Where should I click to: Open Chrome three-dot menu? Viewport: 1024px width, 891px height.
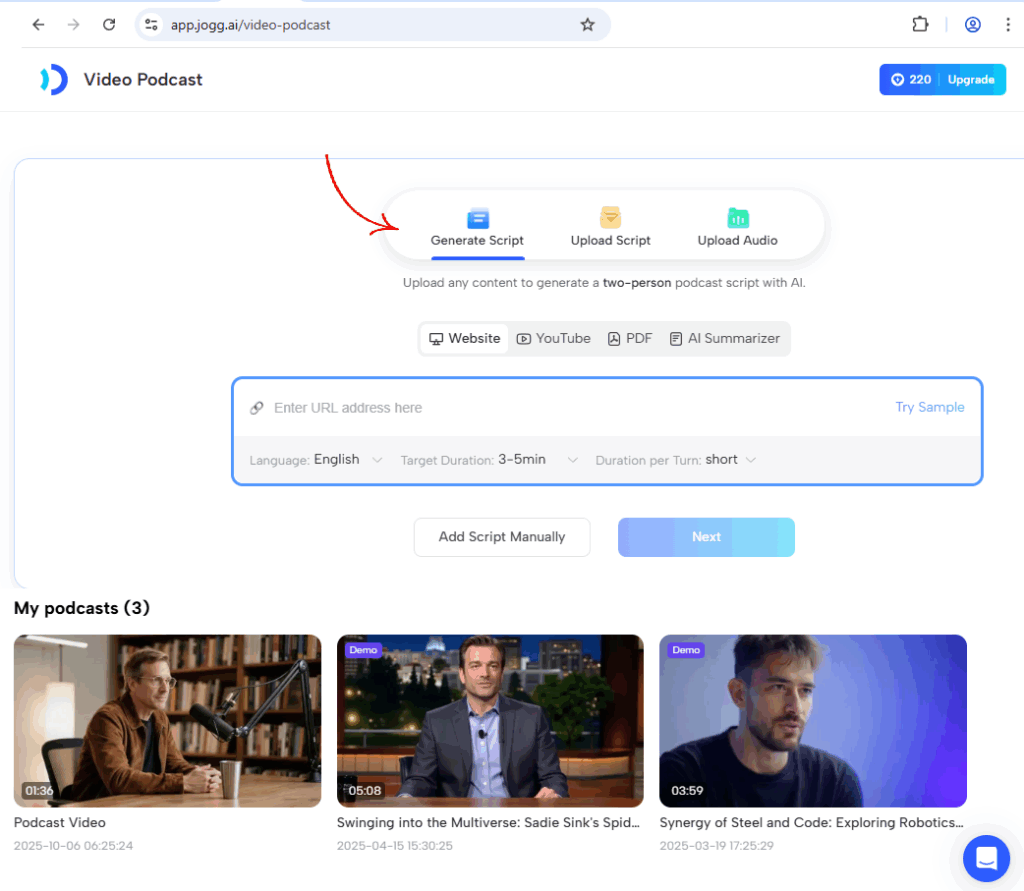click(1007, 25)
